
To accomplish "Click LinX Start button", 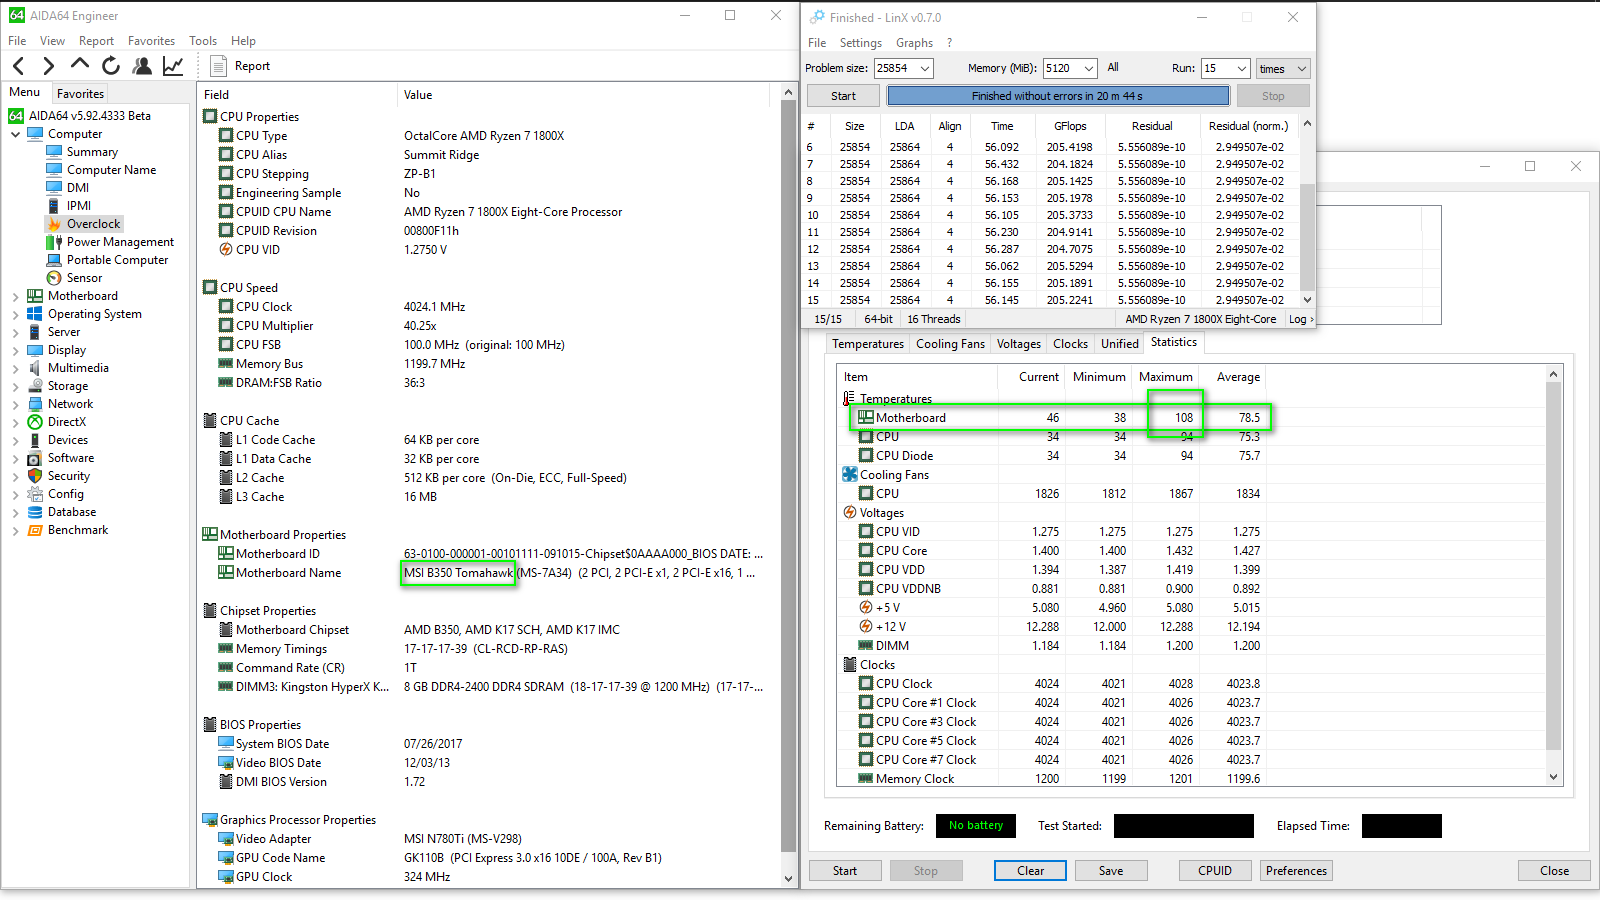I will (843, 96).
